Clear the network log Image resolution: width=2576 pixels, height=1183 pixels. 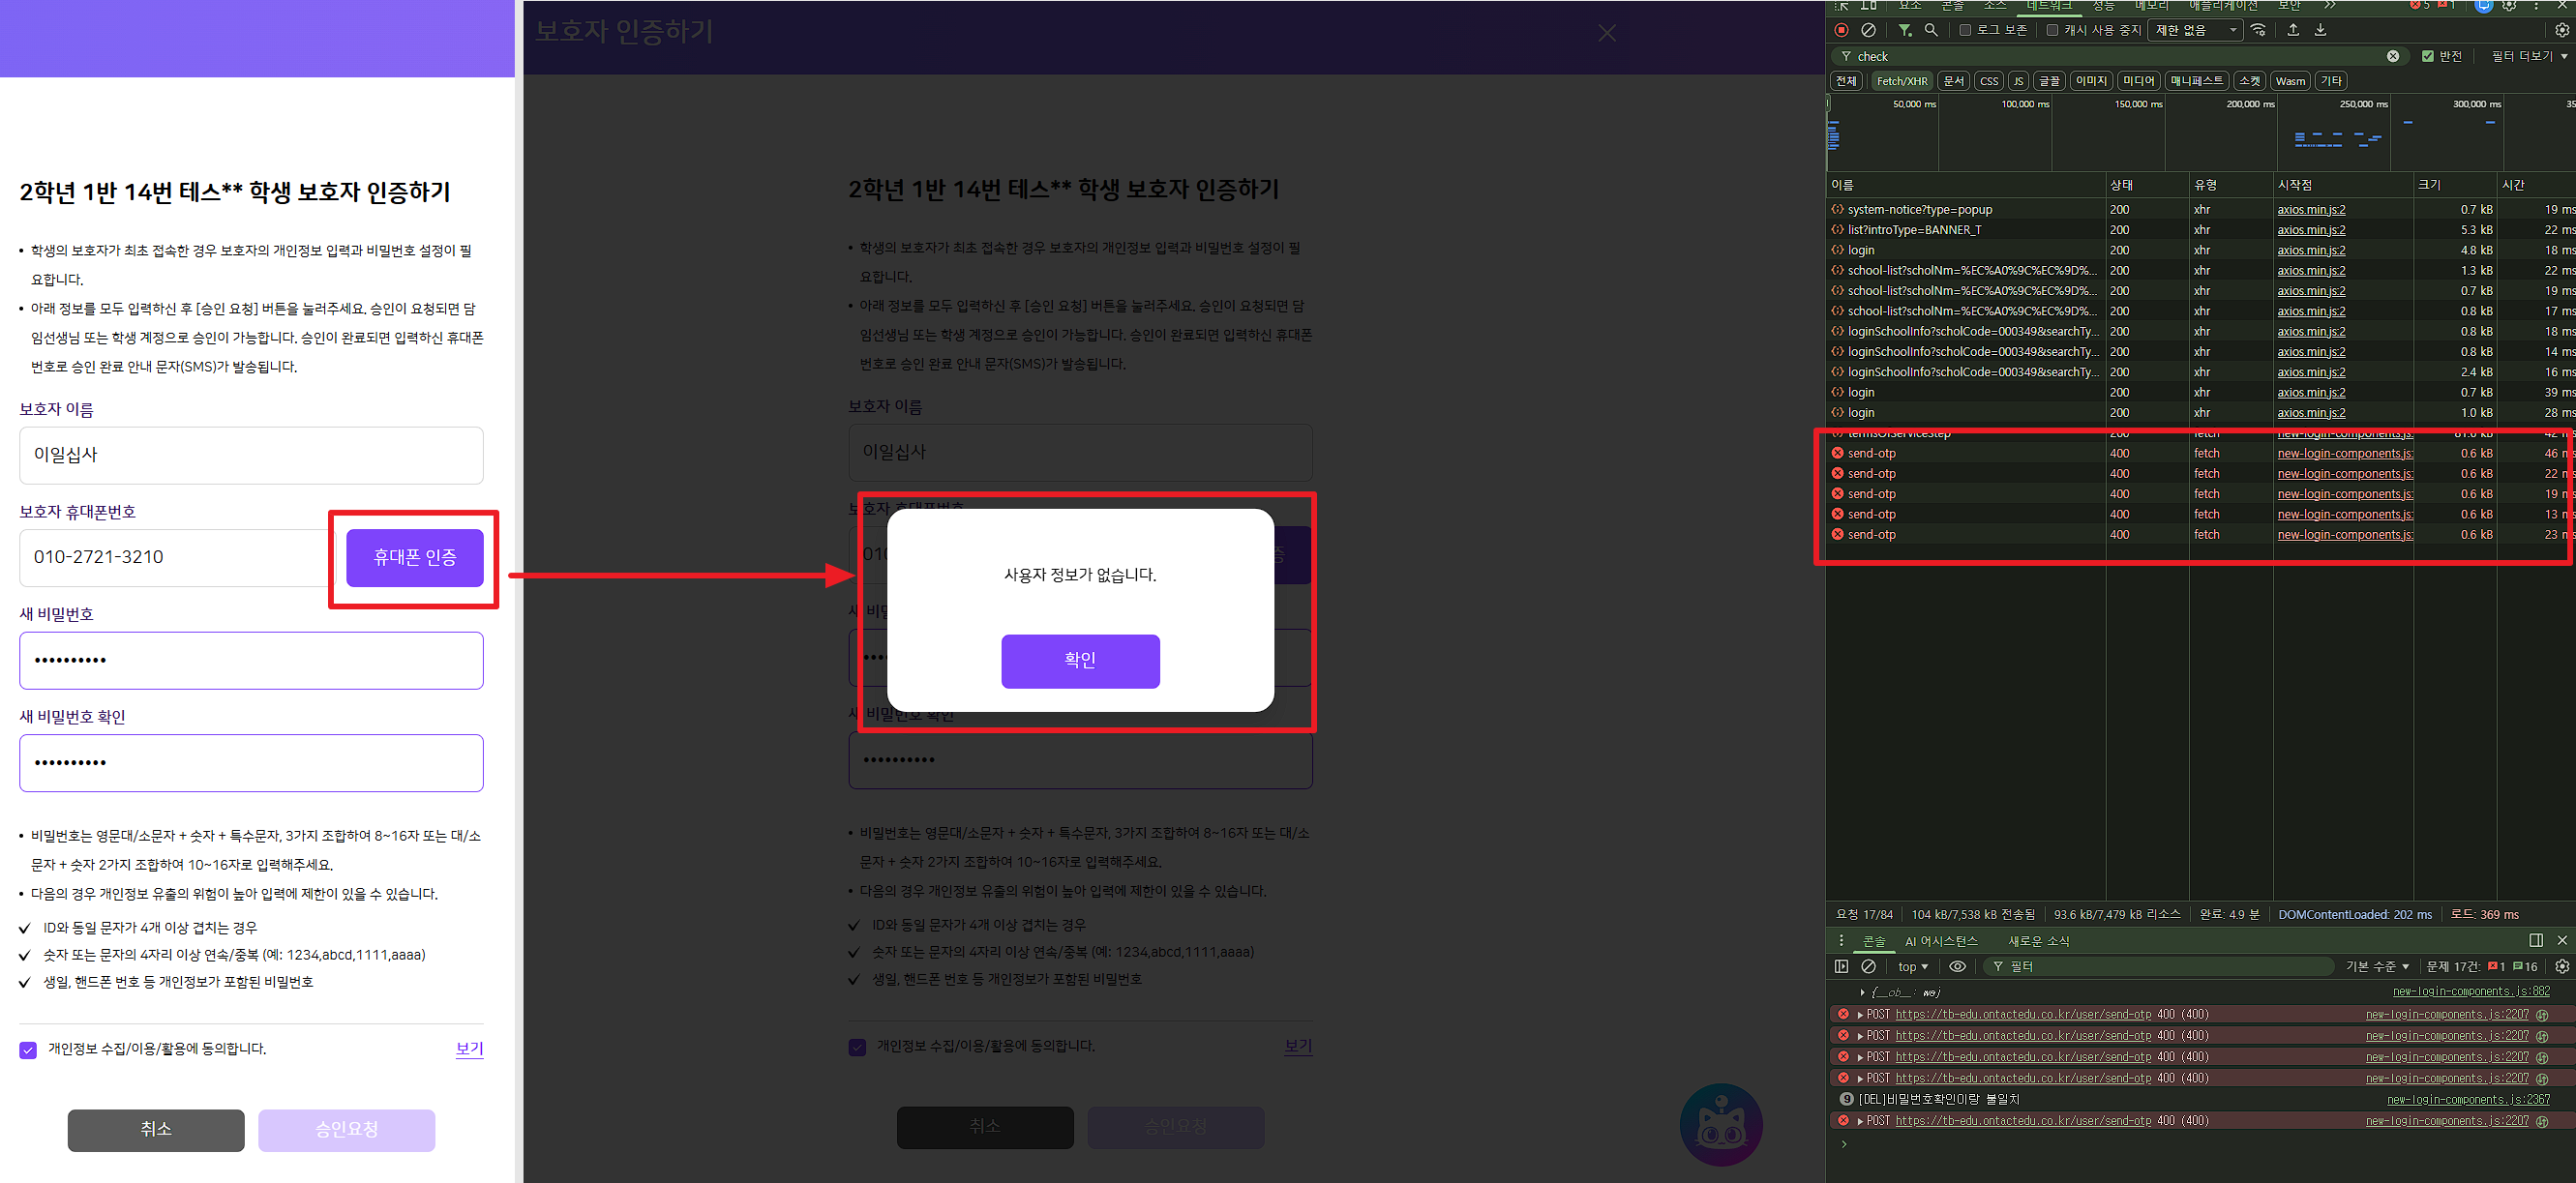[x=1868, y=30]
